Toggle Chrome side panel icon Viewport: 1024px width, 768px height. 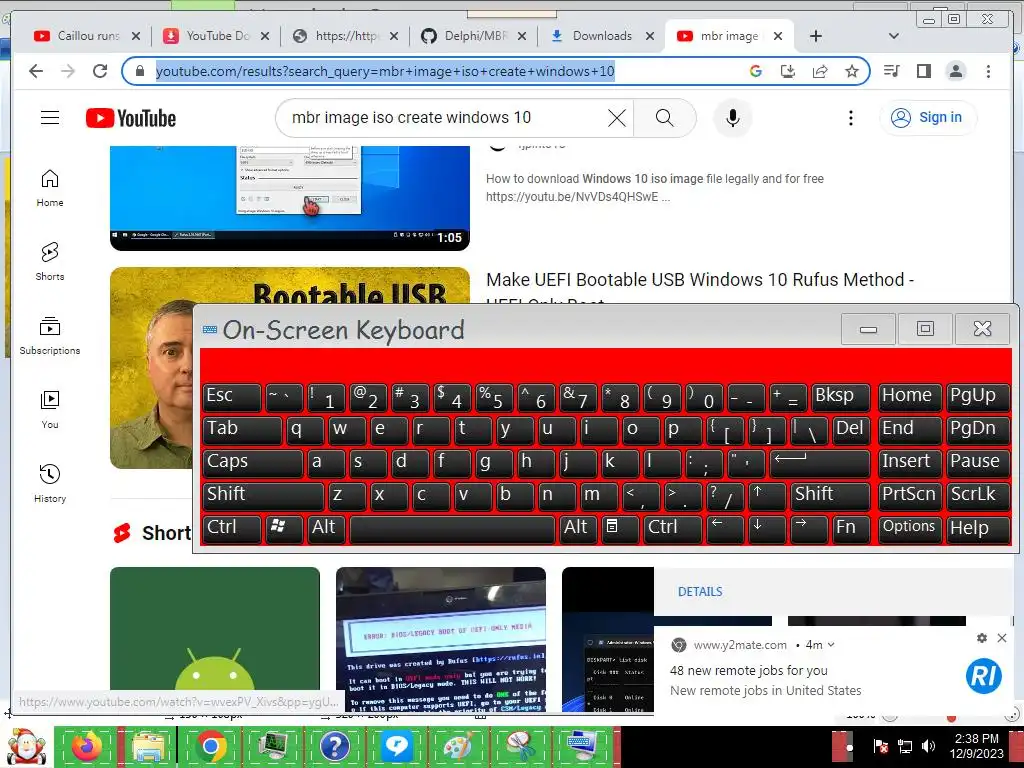point(923,71)
